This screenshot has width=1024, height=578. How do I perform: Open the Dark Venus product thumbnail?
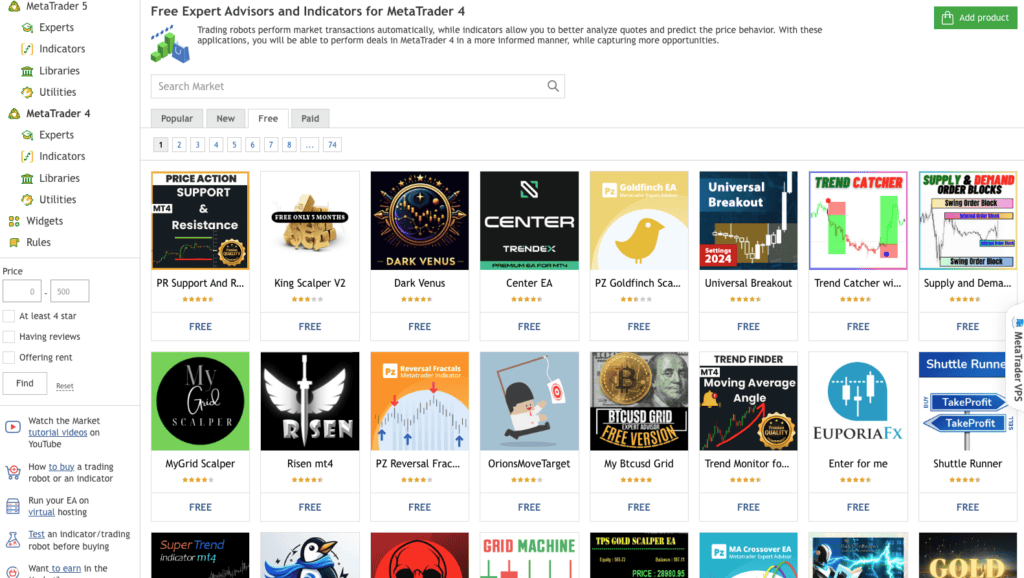point(419,221)
